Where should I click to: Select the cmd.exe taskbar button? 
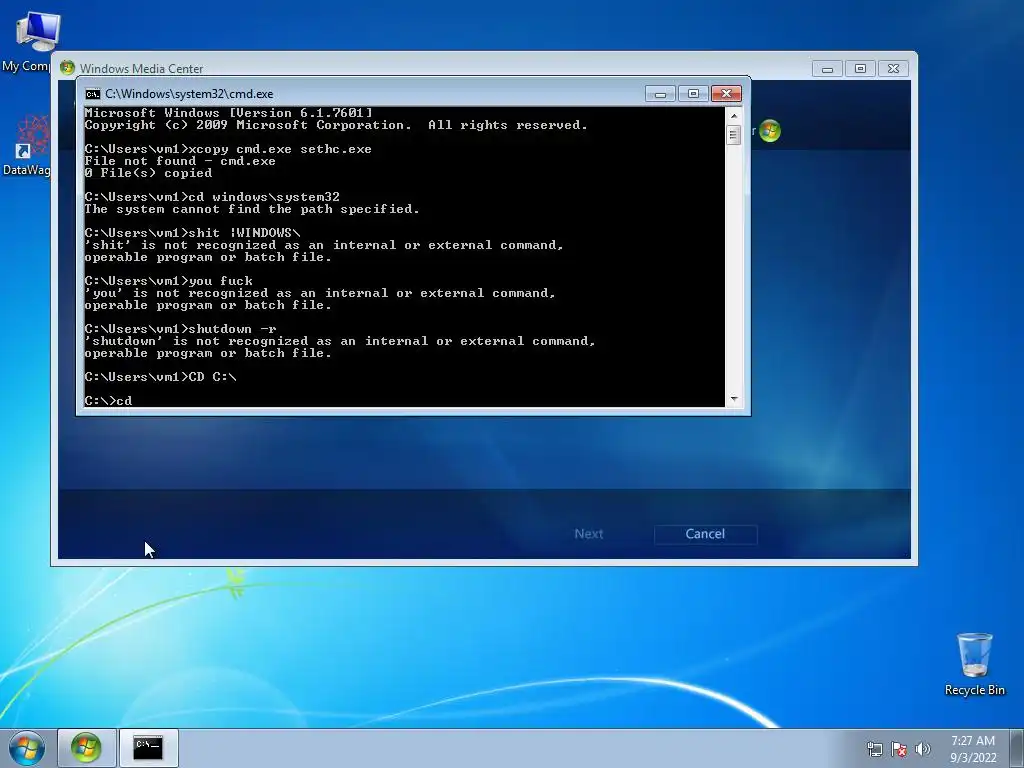point(148,748)
